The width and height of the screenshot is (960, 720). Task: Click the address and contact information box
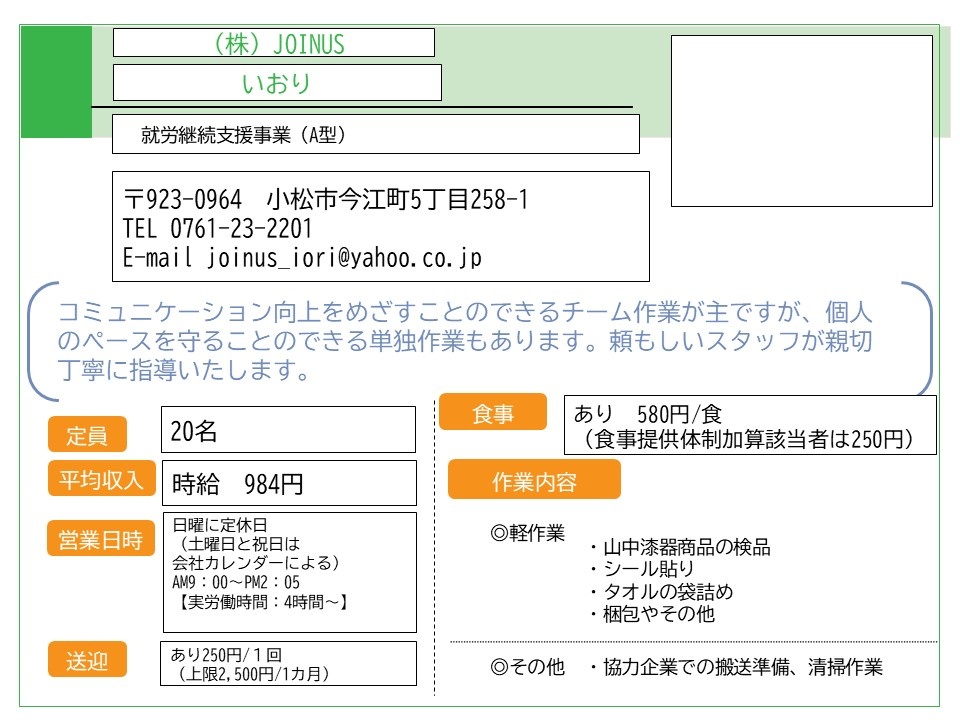pyautogui.click(x=380, y=227)
